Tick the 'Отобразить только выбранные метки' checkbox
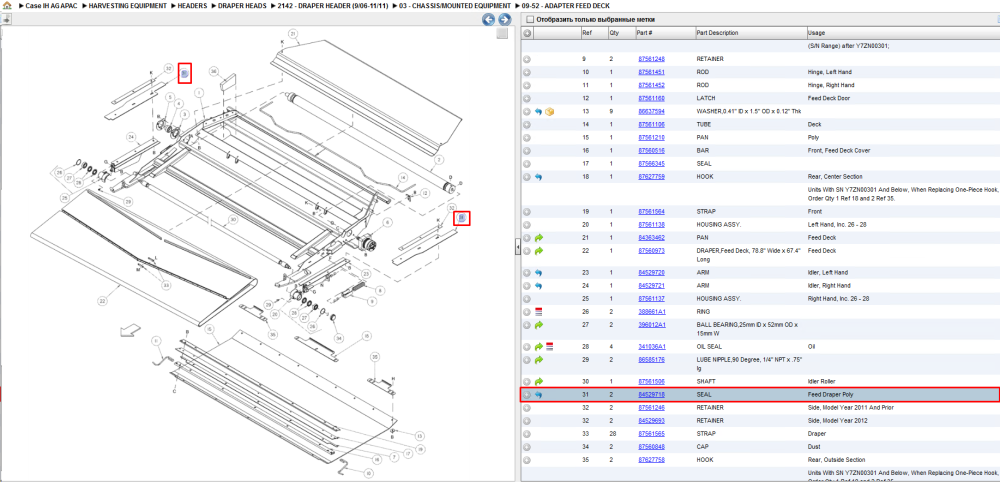 (529, 20)
